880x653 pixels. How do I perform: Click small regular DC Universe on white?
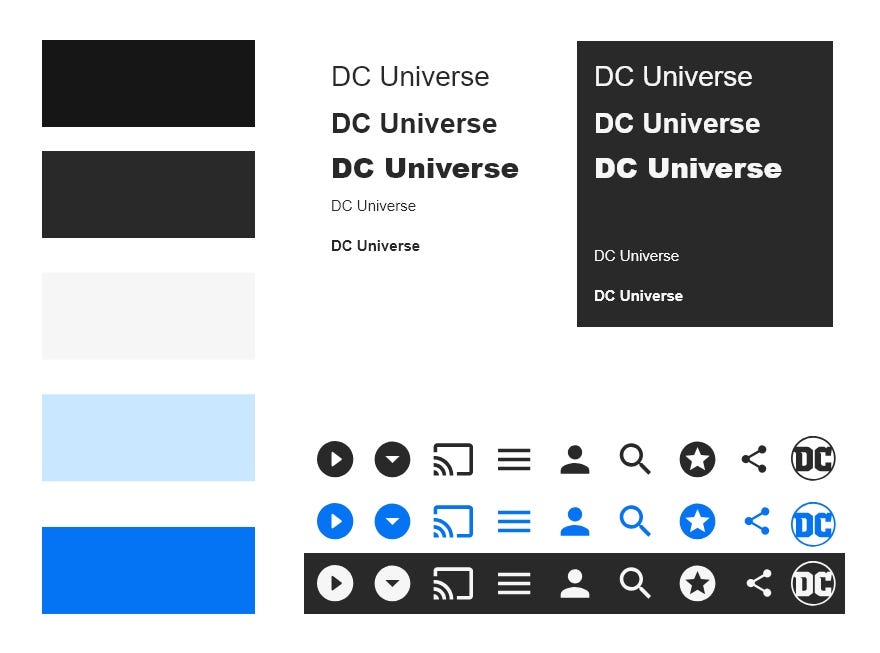pos(373,206)
